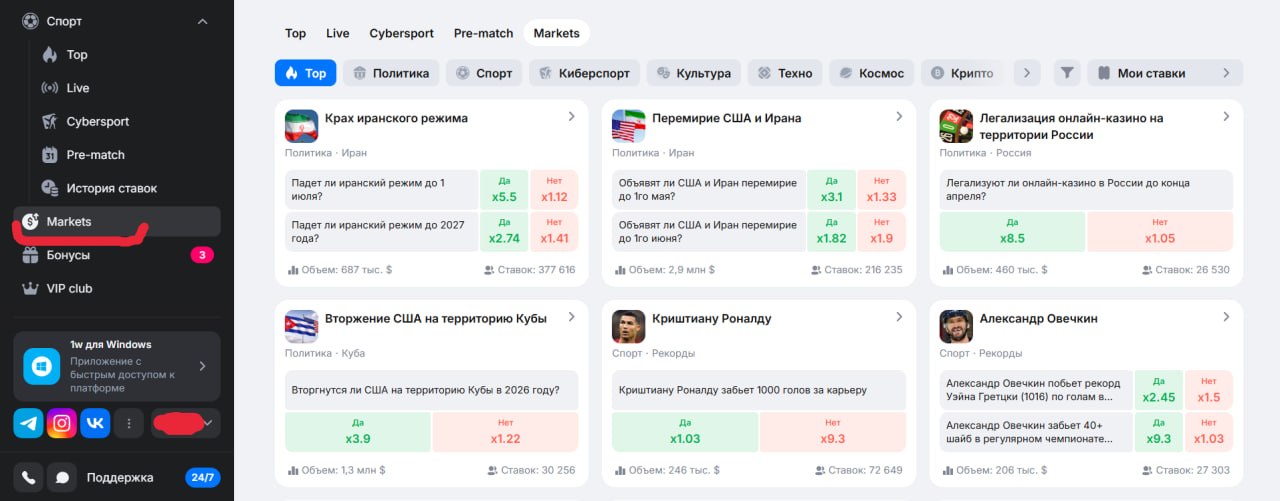
Task: Click the phone call support icon
Action: (28, 478)
